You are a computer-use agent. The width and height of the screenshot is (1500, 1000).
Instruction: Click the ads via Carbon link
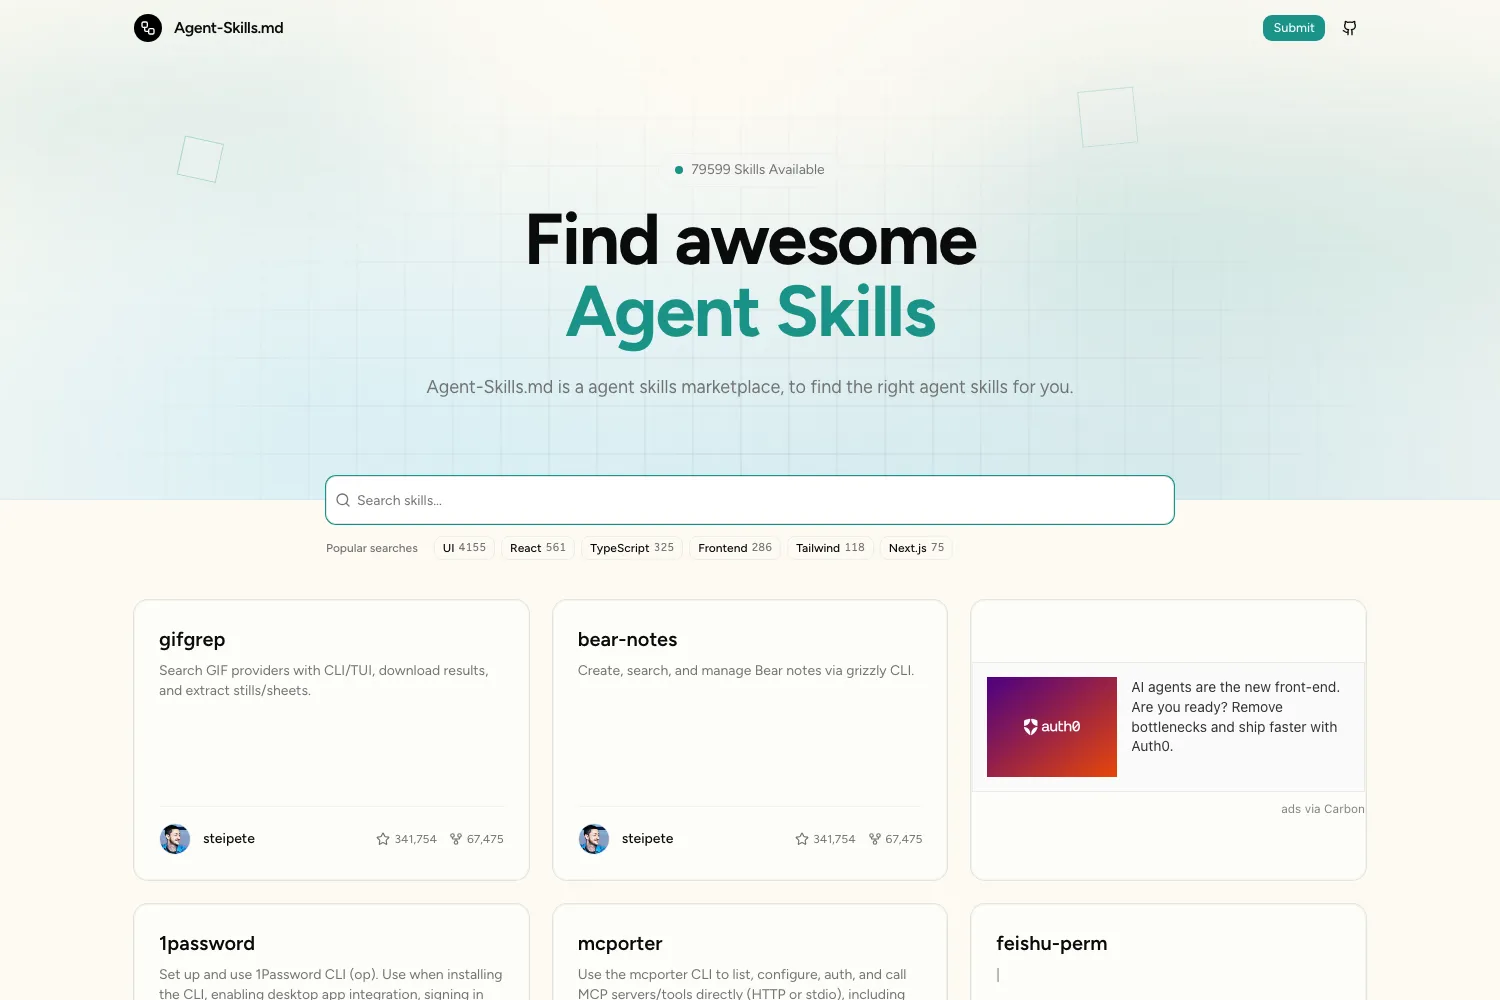[x=1322, y=809]
